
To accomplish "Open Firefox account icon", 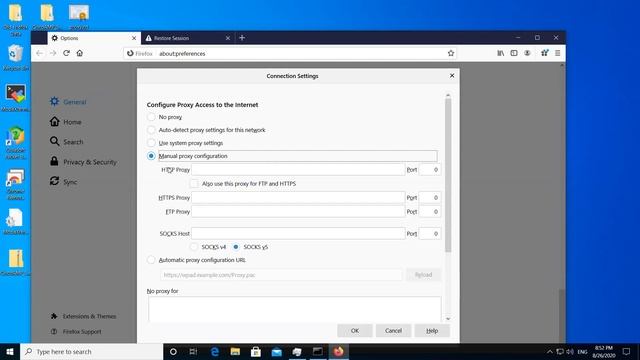I will tap(527, 53).
